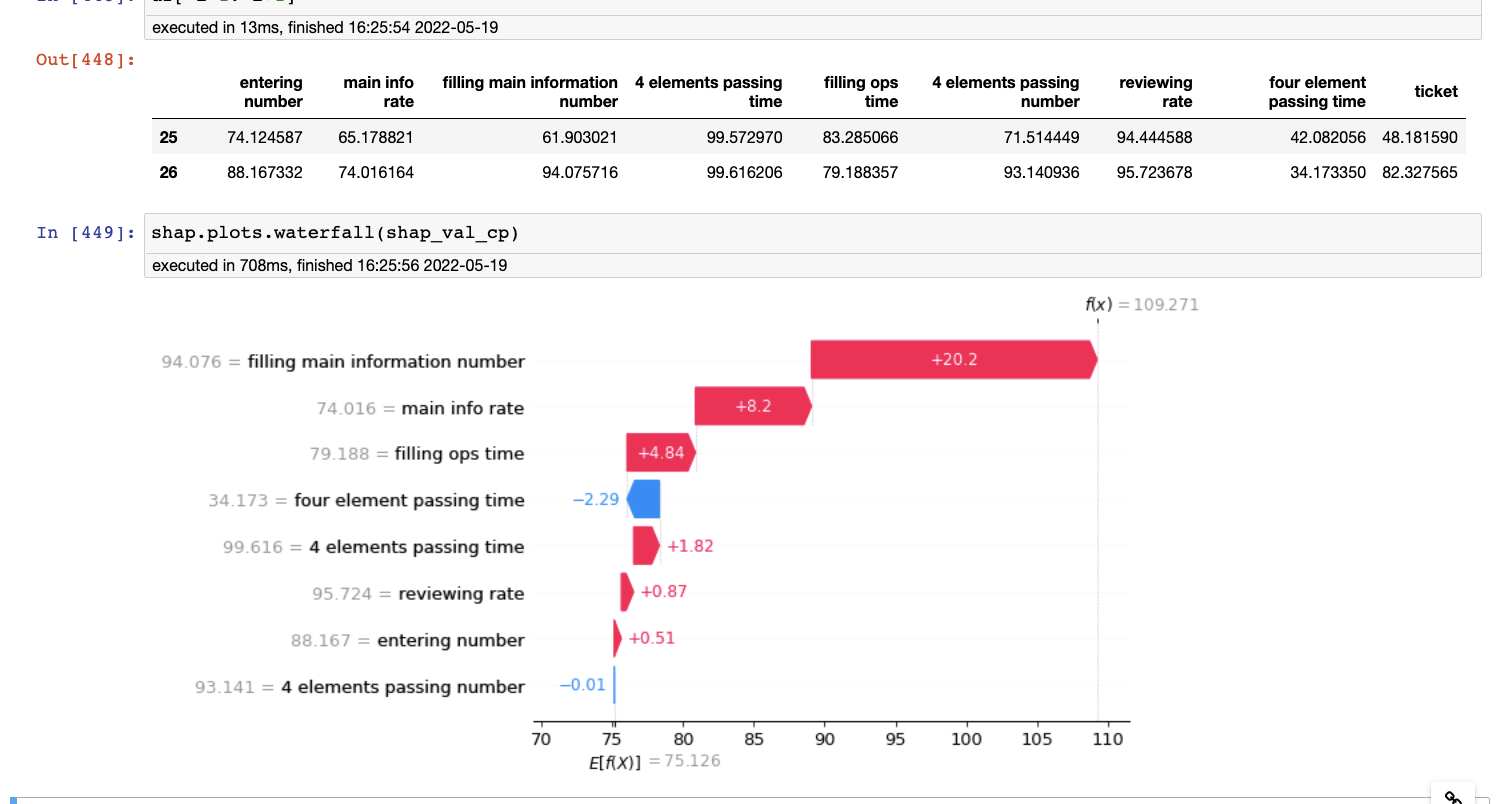The image size is (1498, 804).
Task: Select row index 25 in the table
Action: pos(168,137)
